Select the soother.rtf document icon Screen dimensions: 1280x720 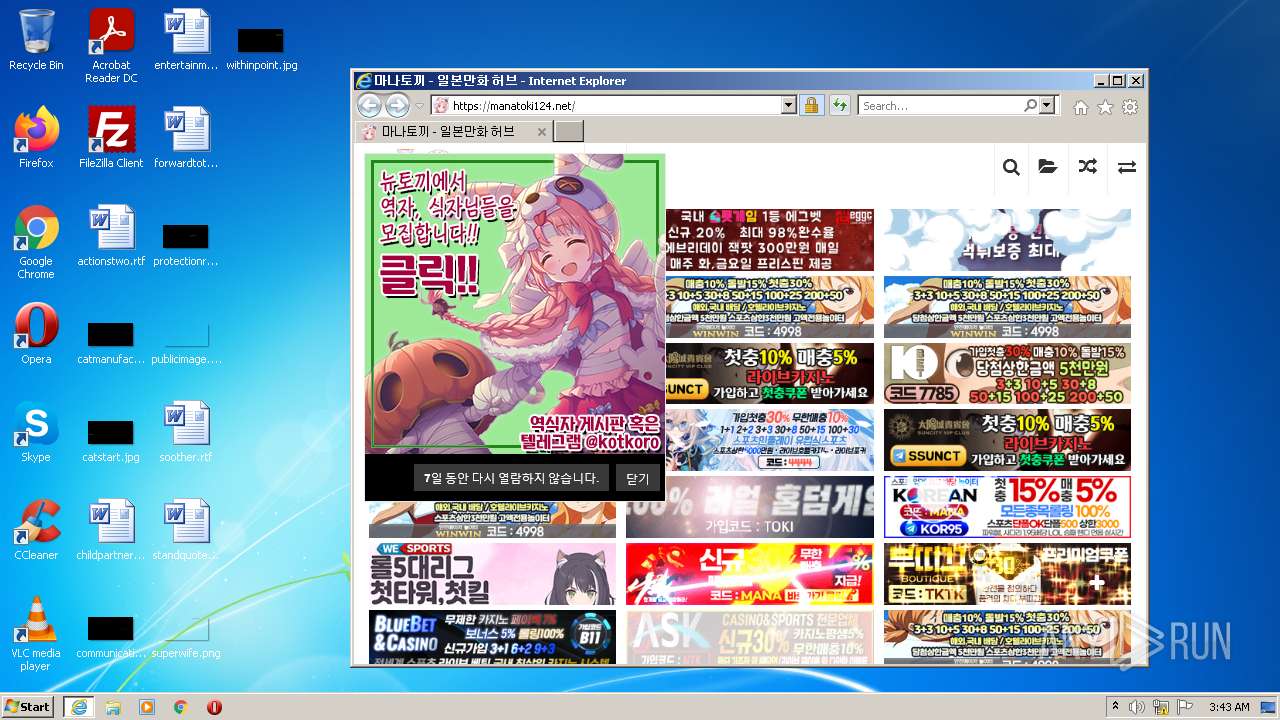(186, 432)
